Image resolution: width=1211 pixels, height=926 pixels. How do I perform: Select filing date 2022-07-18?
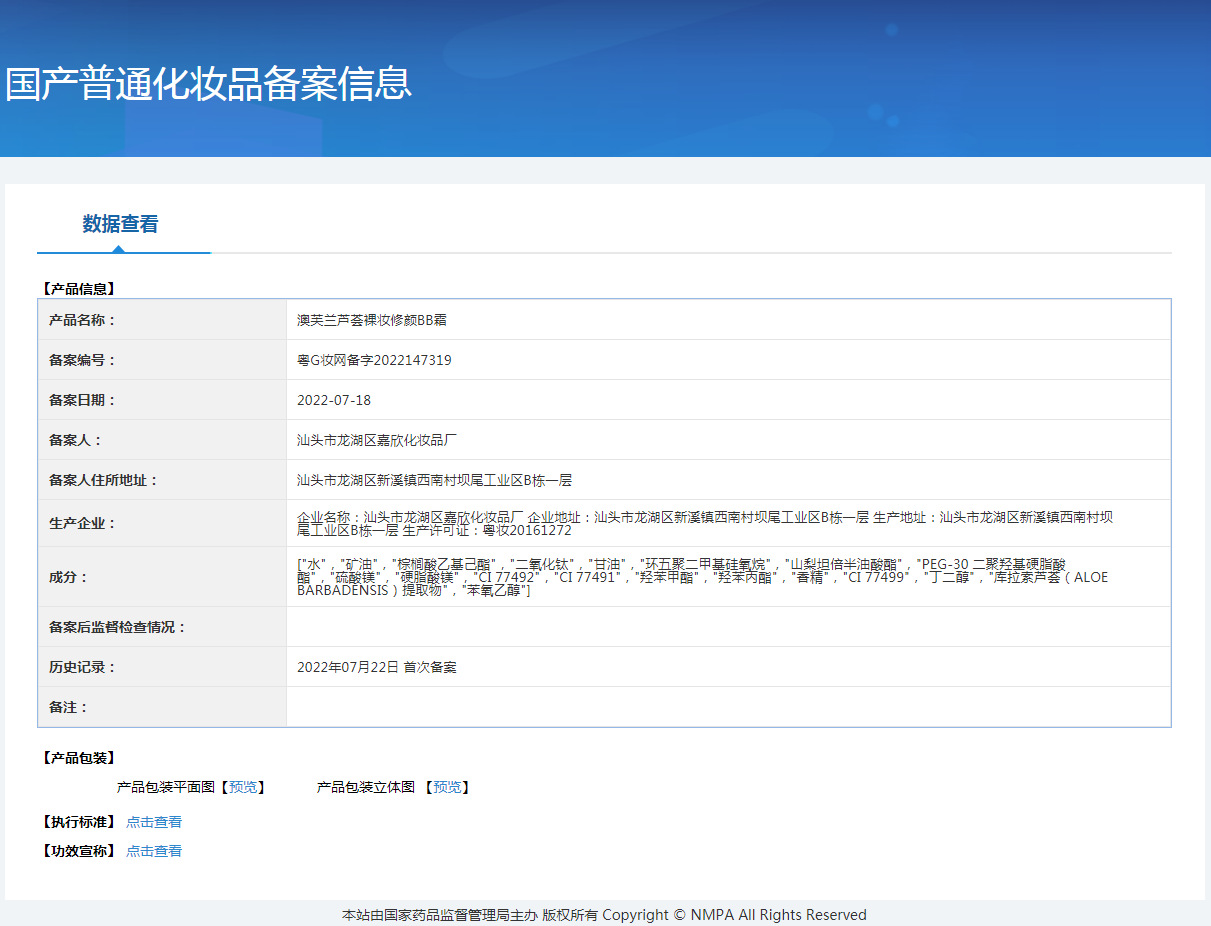pyautogui.click(x=334, y=400)
